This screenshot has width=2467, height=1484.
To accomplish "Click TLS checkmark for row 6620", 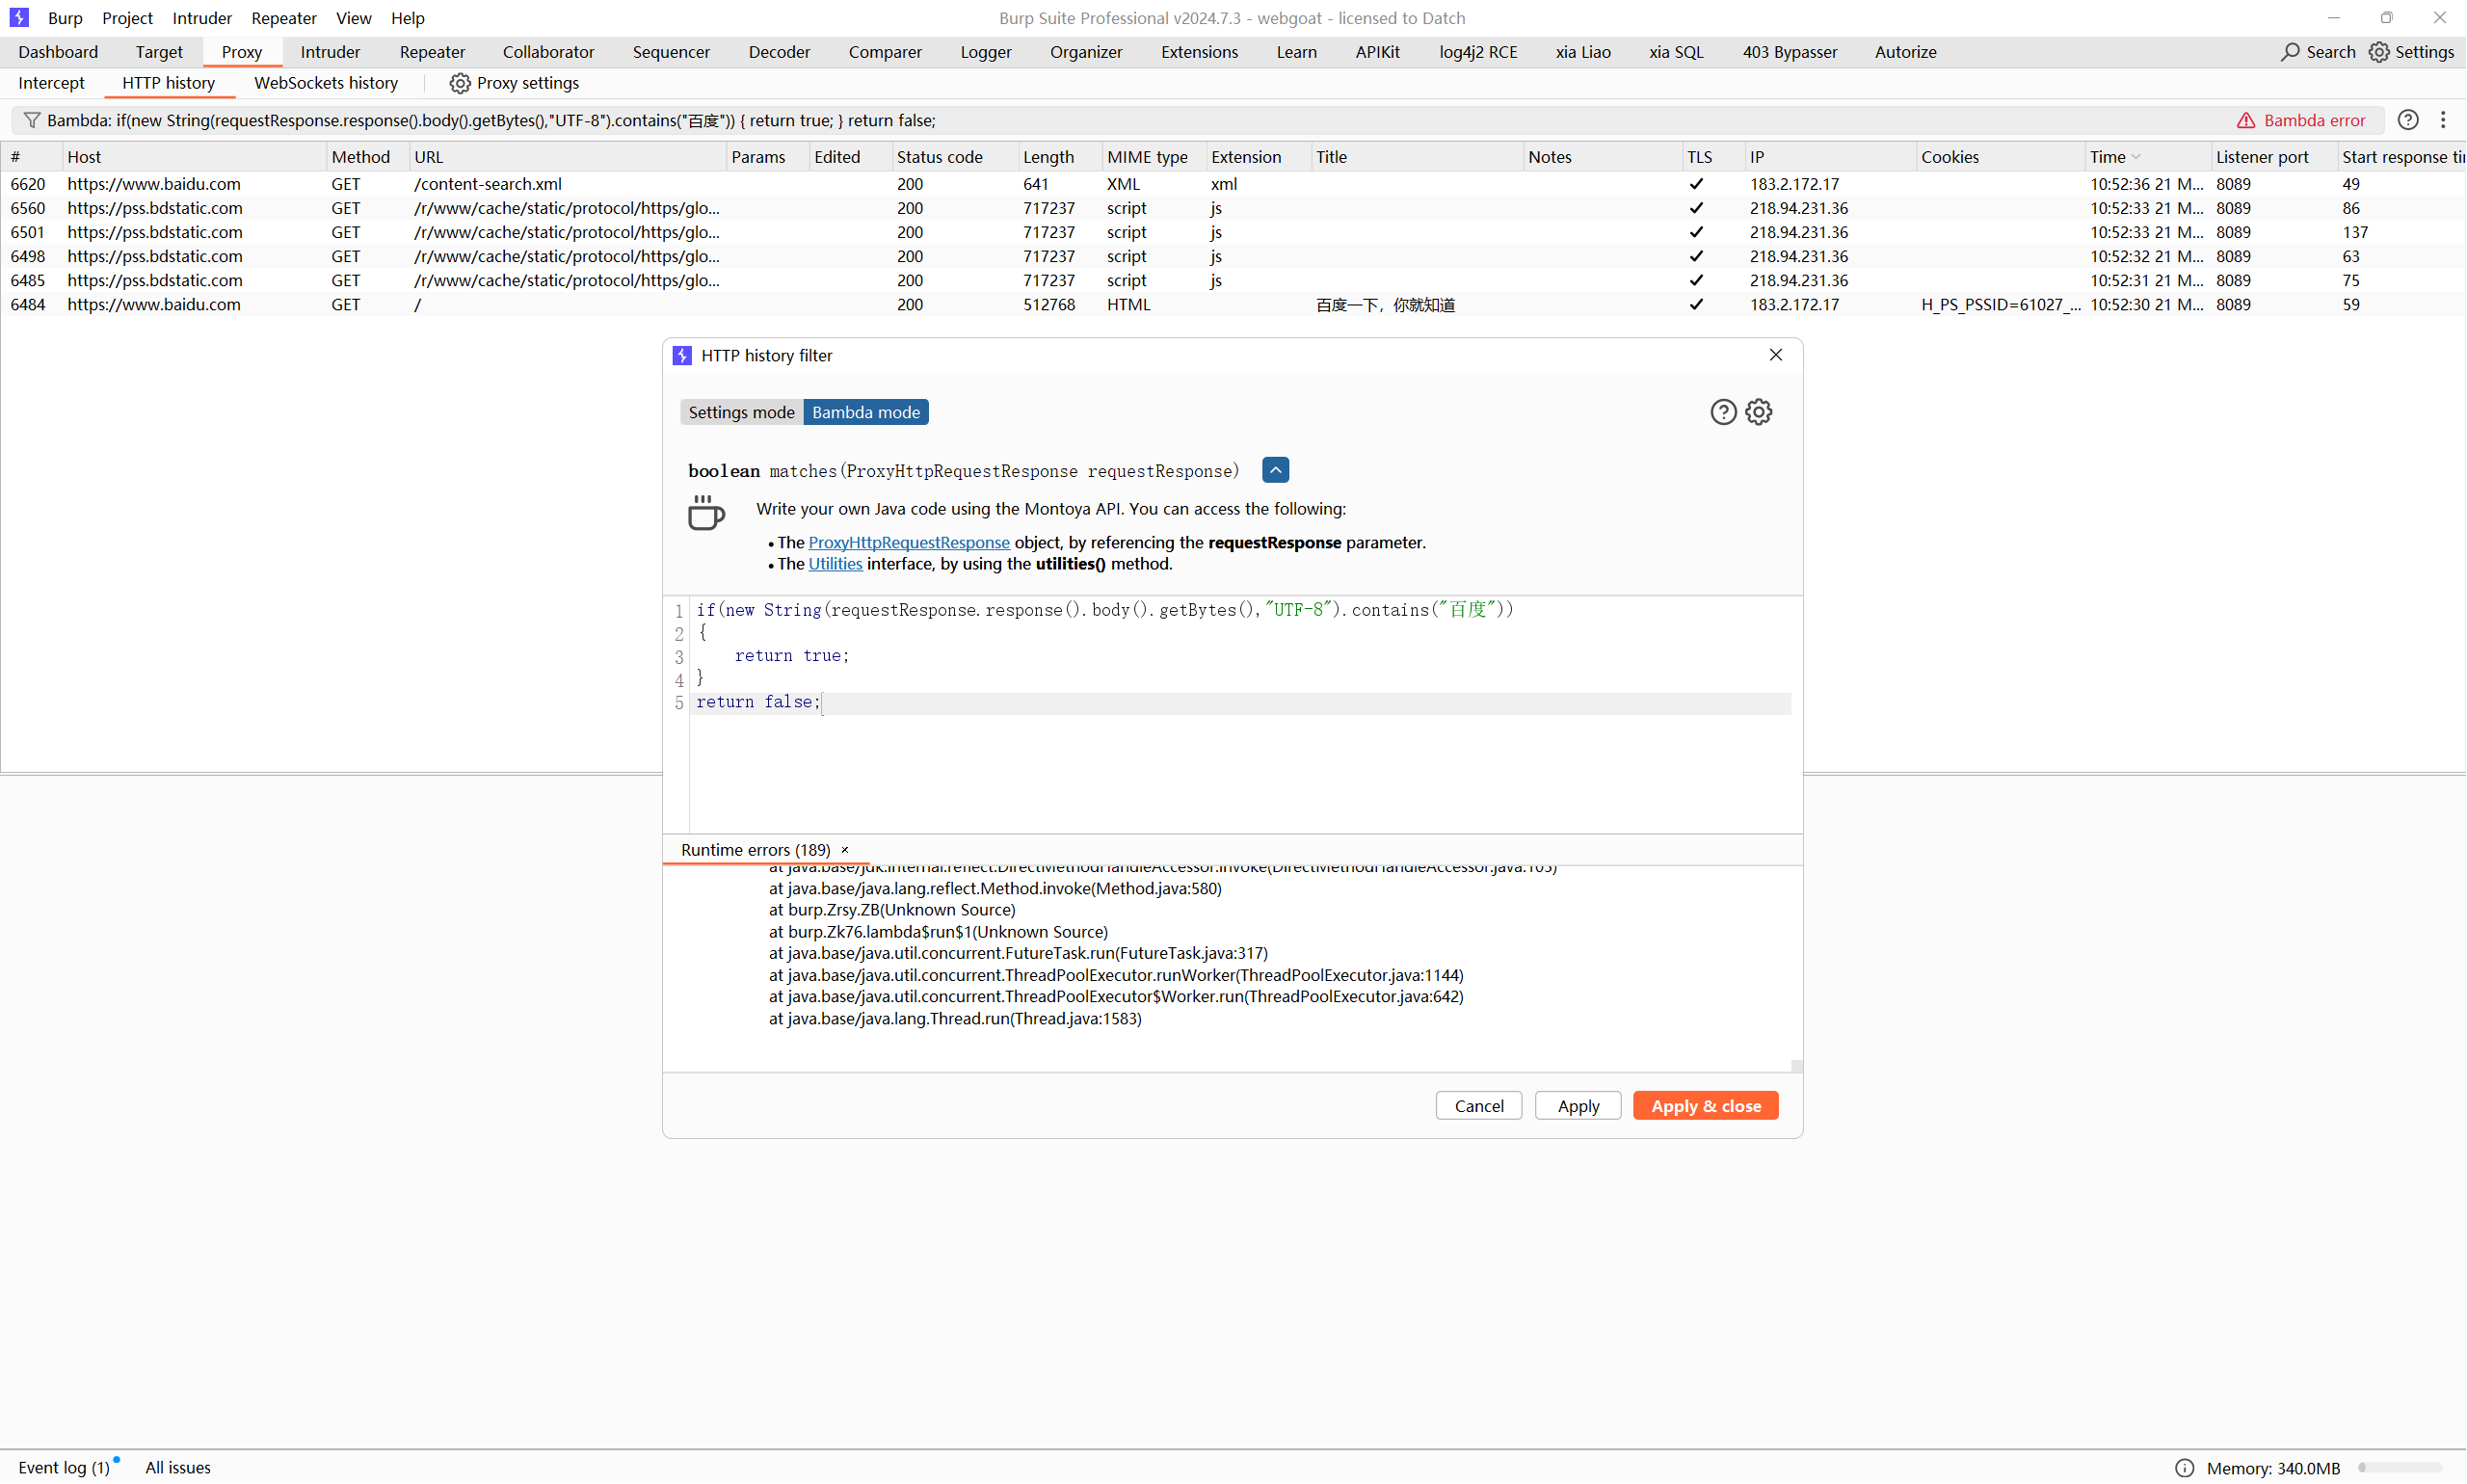I will coord(1697,184).
